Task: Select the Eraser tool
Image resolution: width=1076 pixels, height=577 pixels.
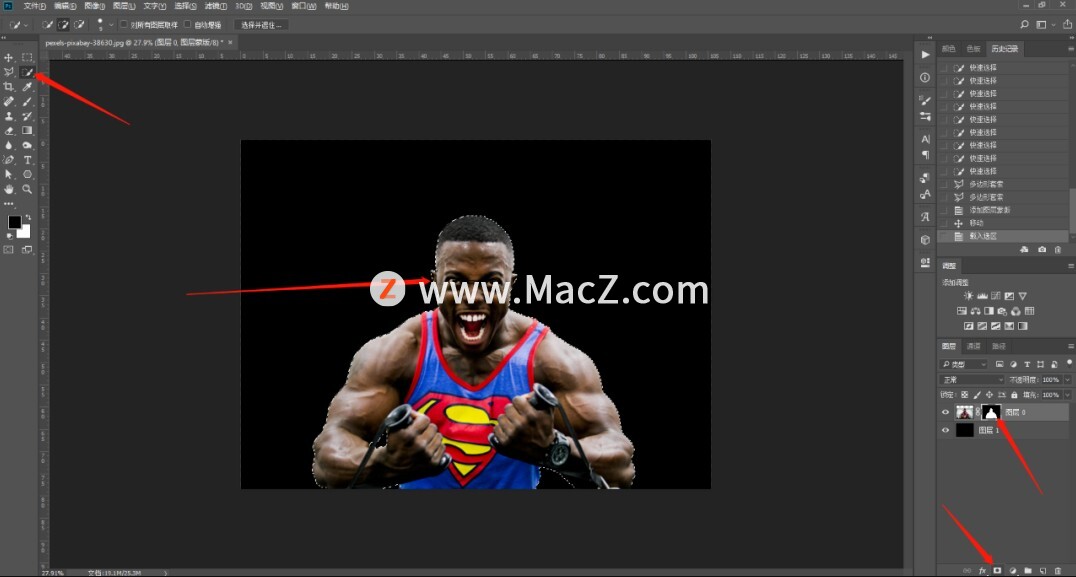Action: (x=9, y=131)
